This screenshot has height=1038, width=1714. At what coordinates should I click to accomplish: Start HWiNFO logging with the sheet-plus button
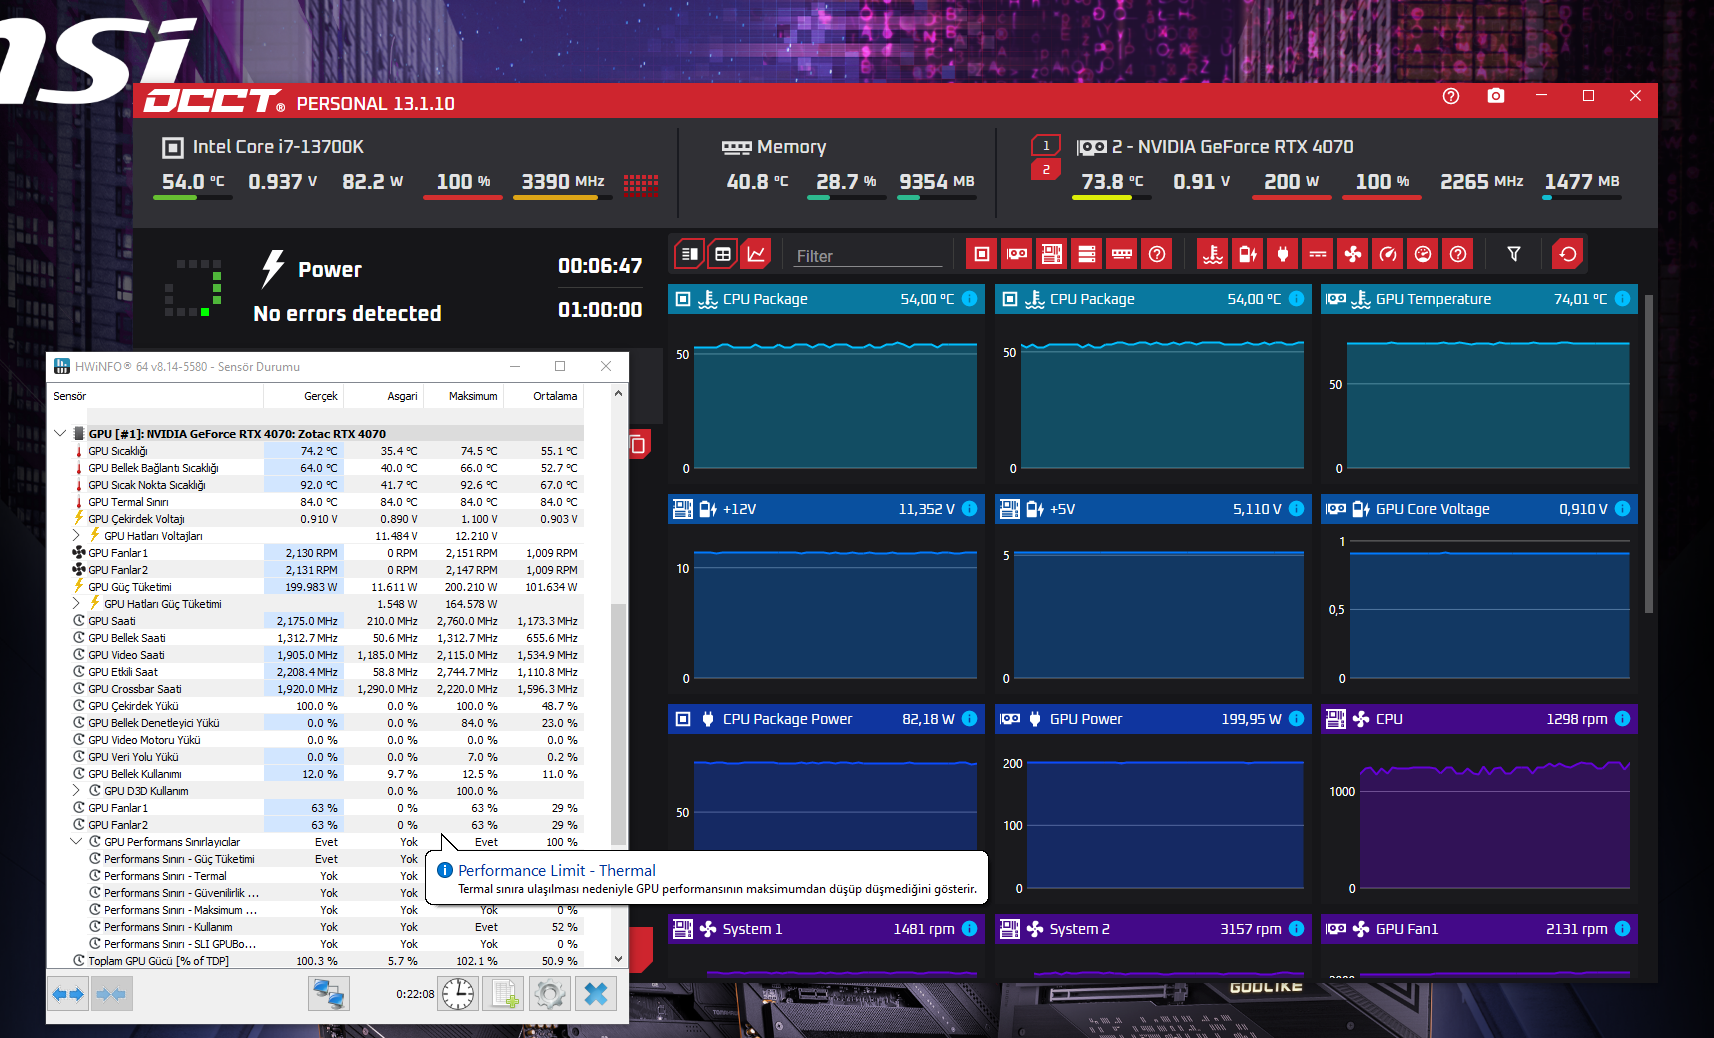coord(503,994)
